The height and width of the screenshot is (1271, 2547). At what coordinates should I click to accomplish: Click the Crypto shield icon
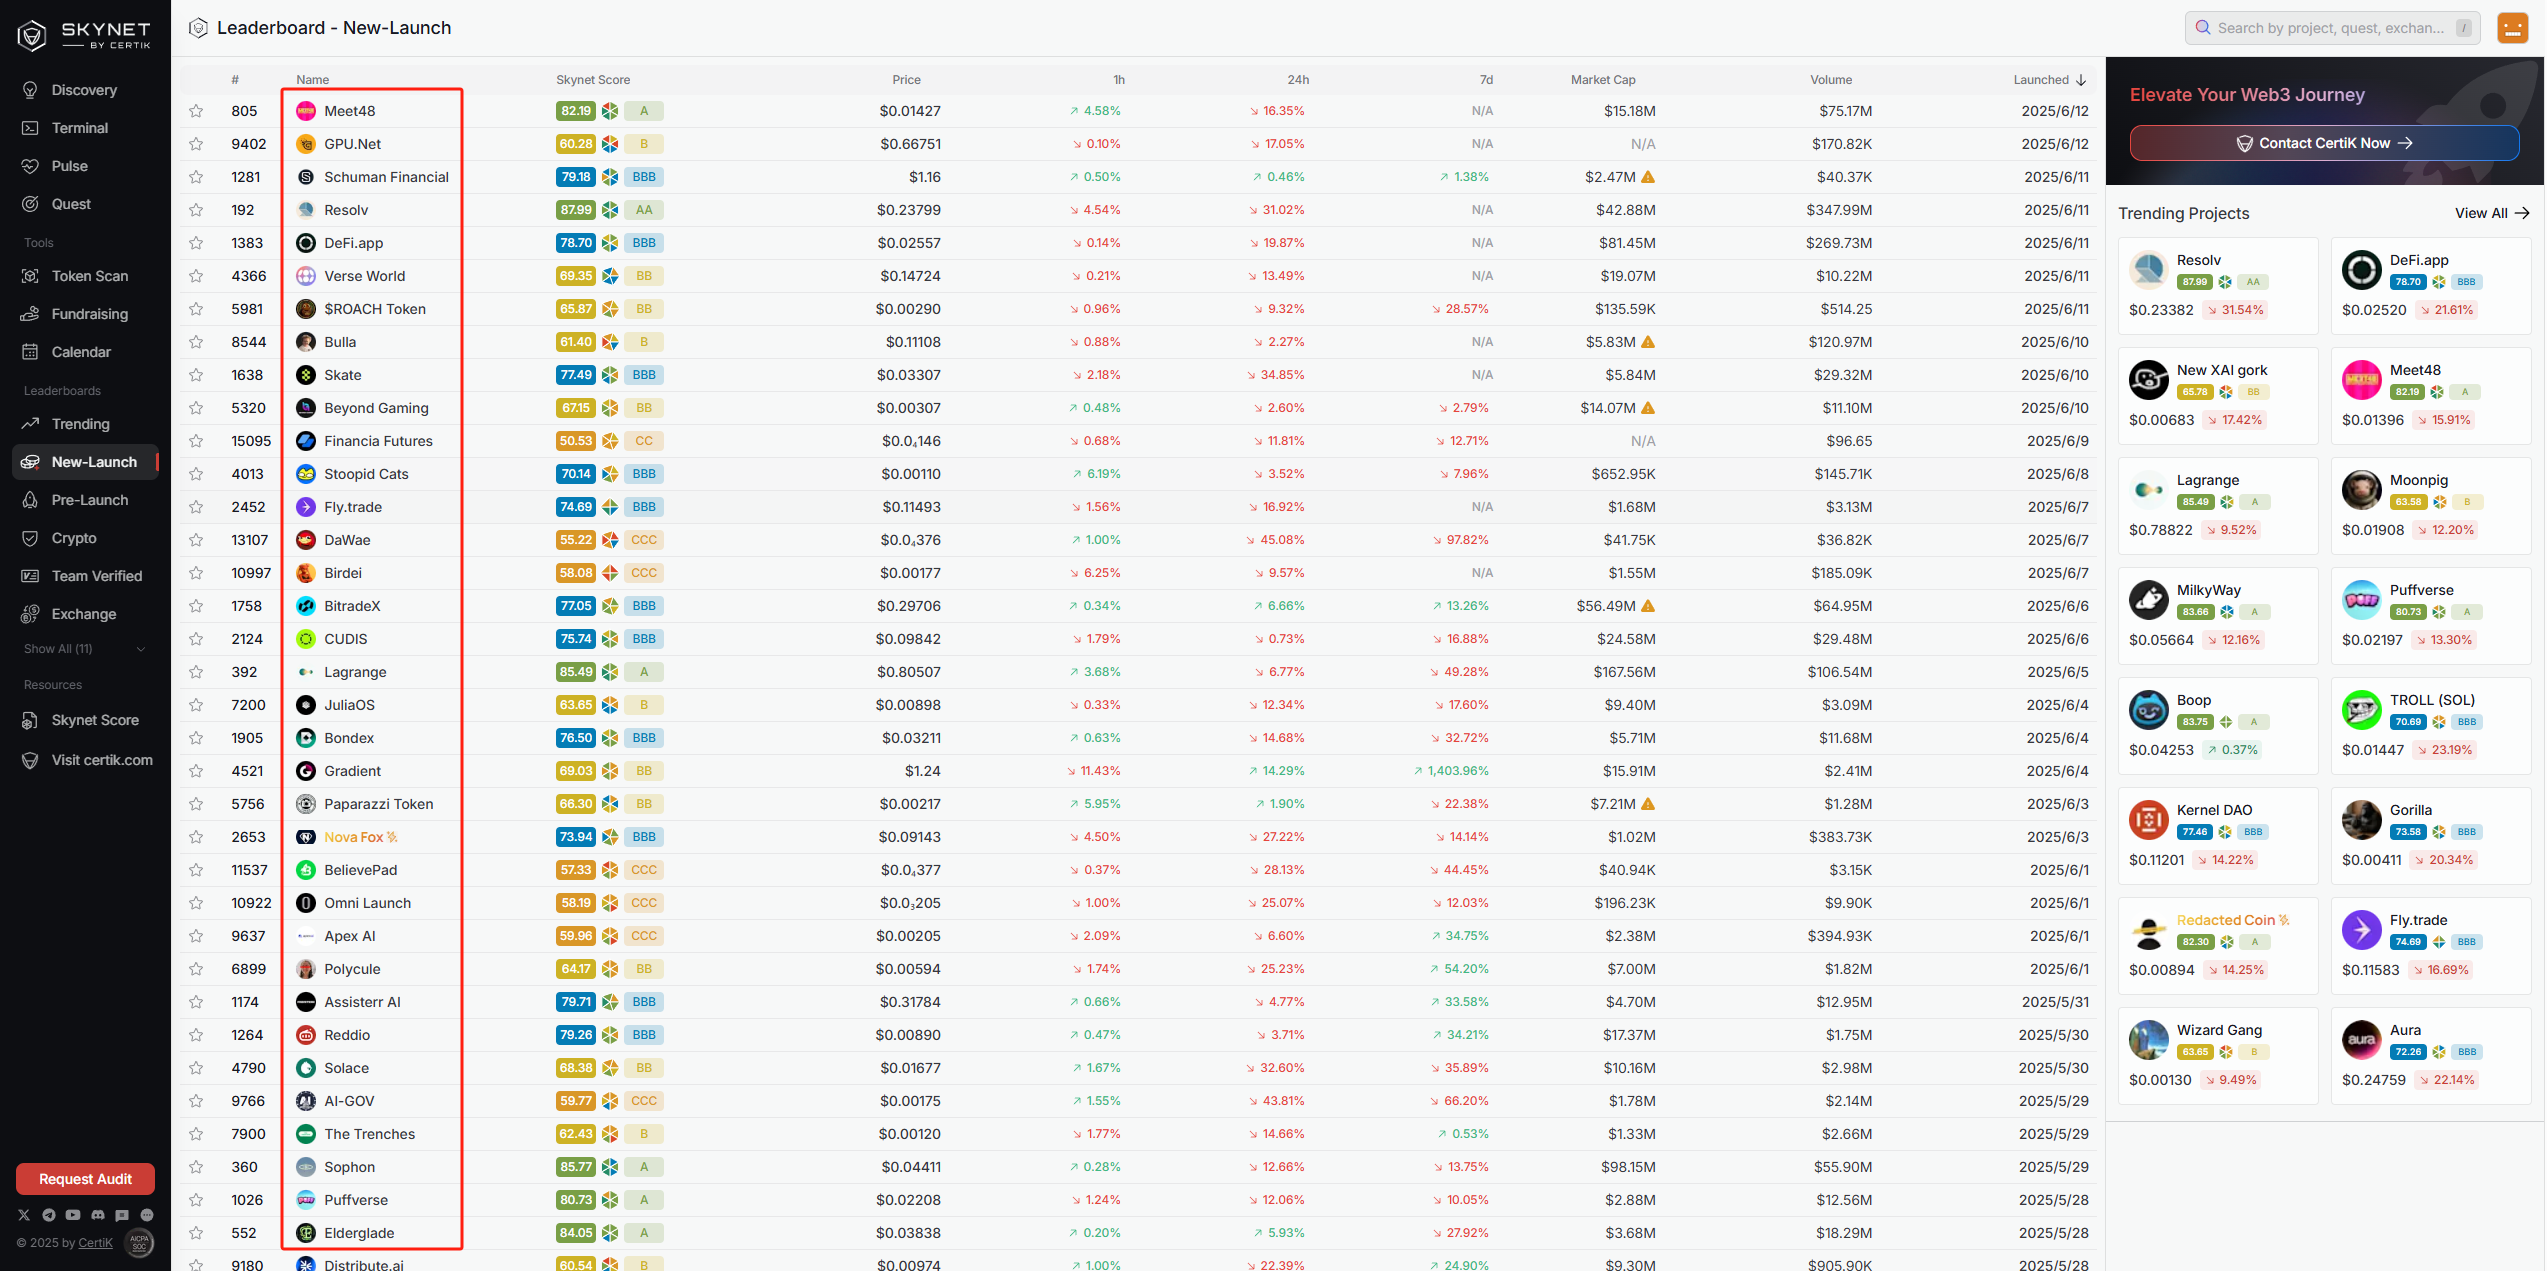(x=30, y=538)
